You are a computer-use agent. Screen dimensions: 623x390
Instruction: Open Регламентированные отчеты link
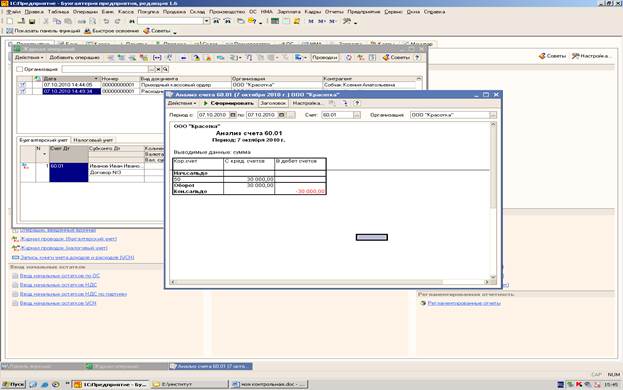tap(464, 303)
